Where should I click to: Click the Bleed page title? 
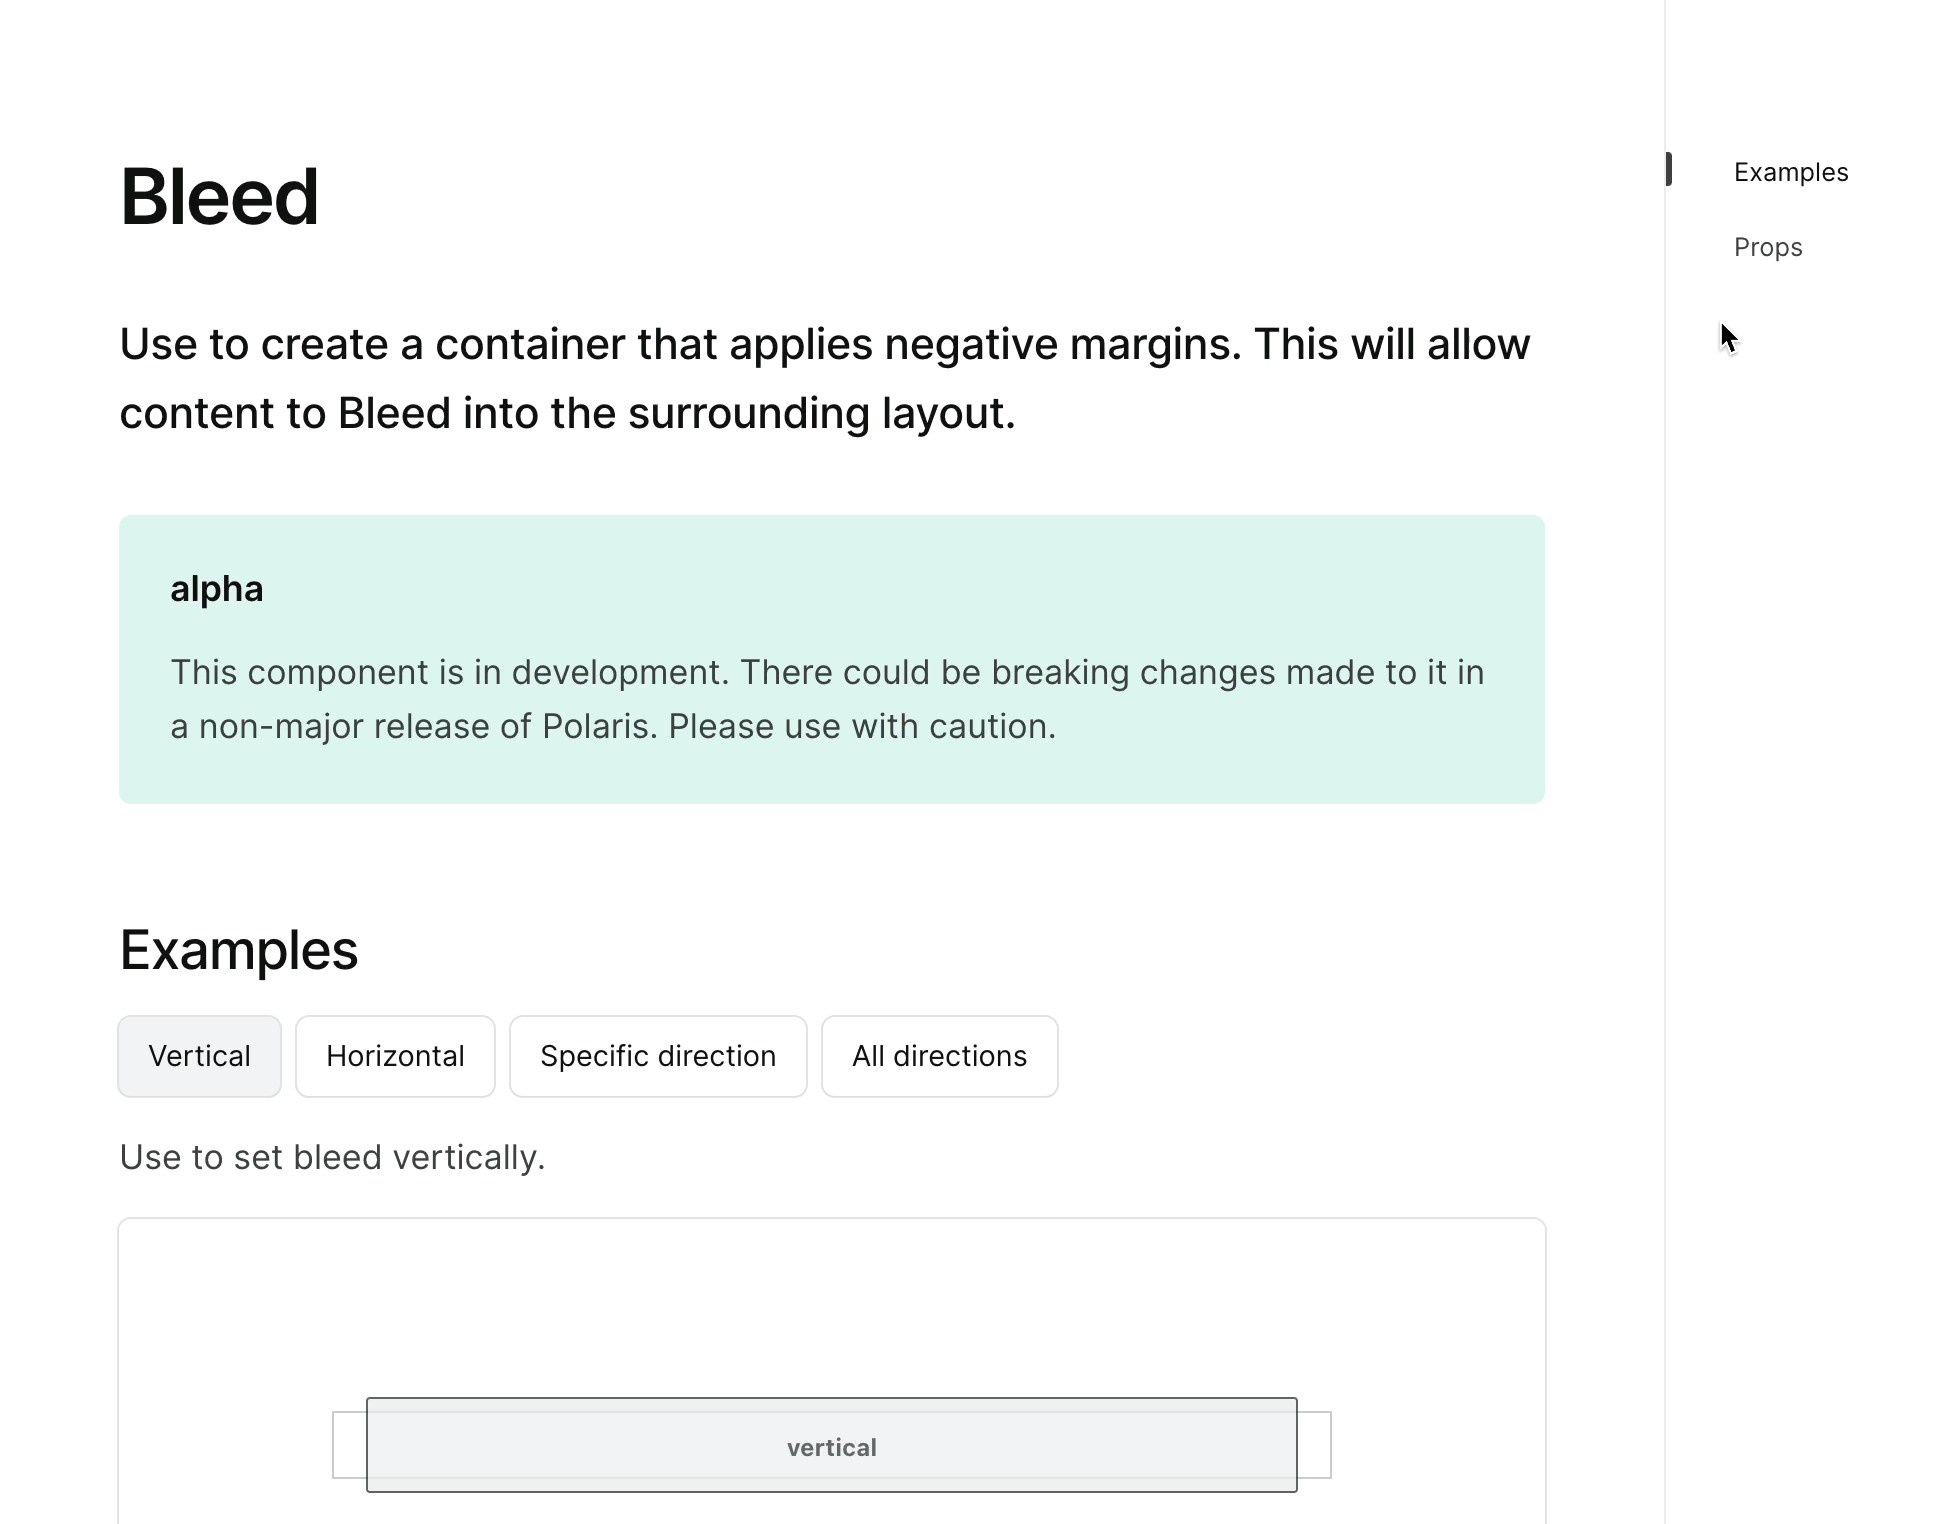219,197
